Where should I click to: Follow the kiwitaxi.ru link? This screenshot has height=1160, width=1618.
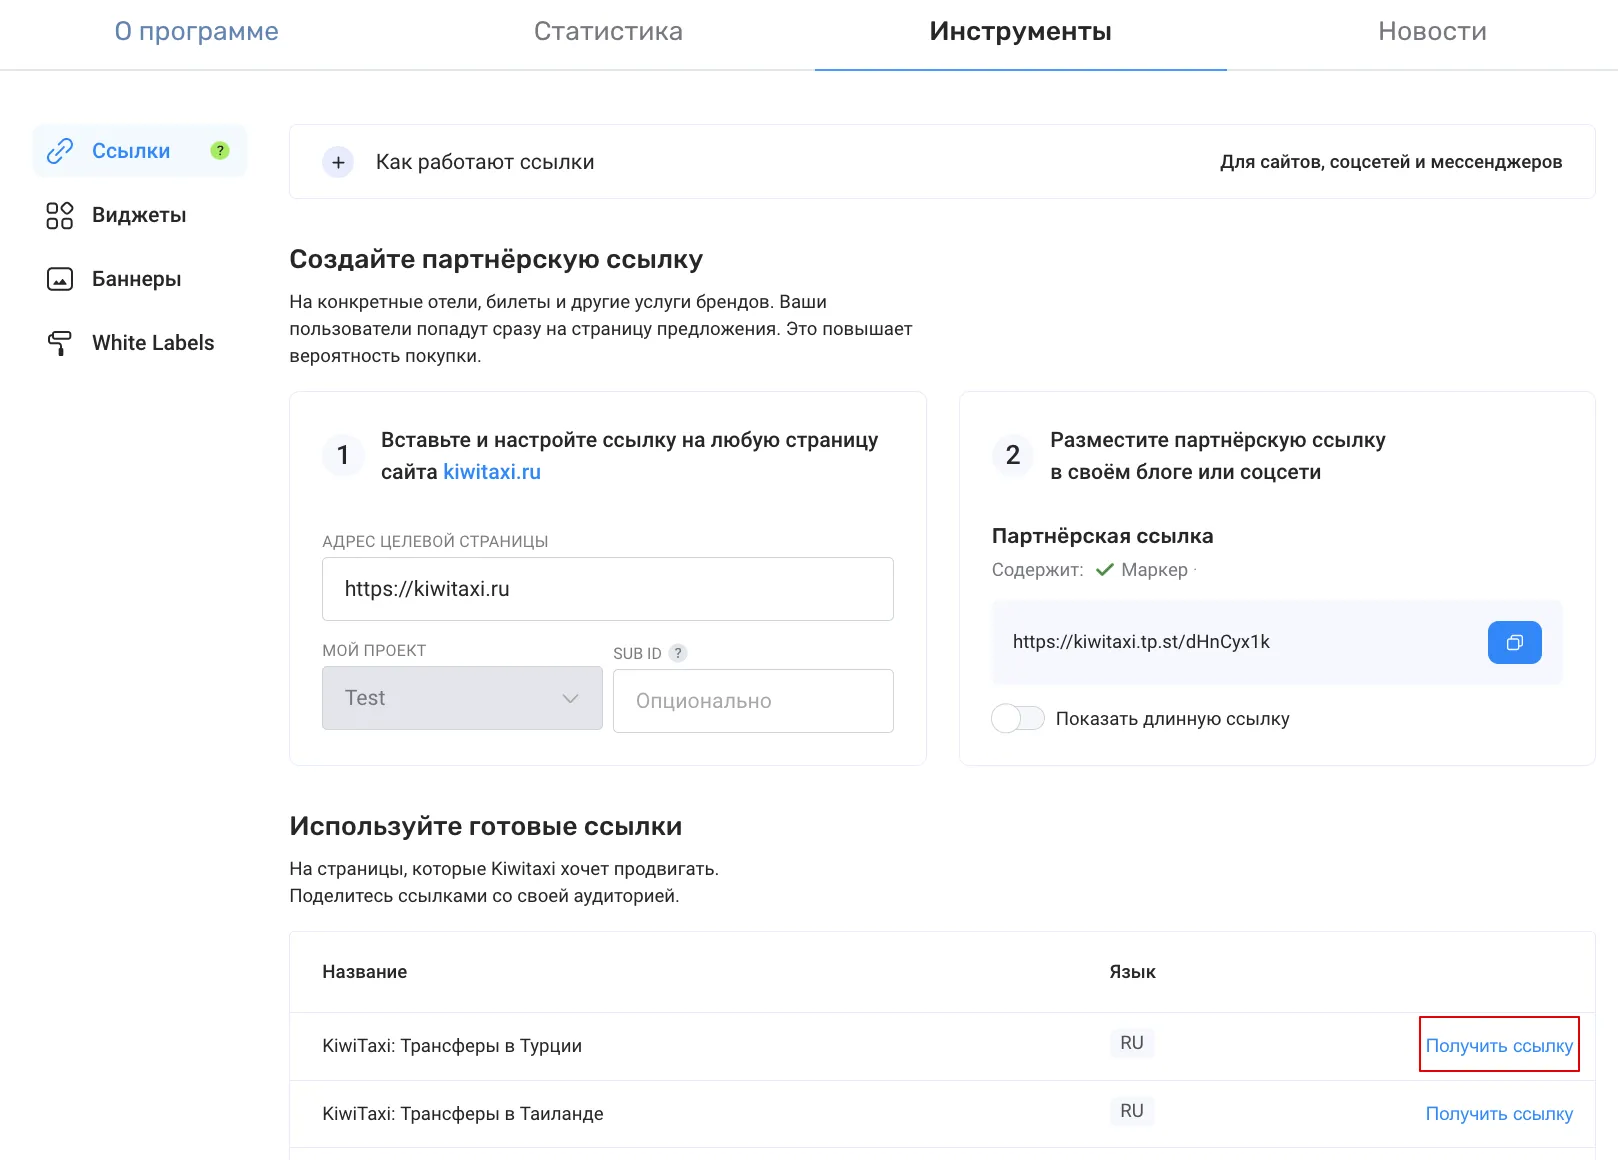pyautogui.click(x=492, y=472)
